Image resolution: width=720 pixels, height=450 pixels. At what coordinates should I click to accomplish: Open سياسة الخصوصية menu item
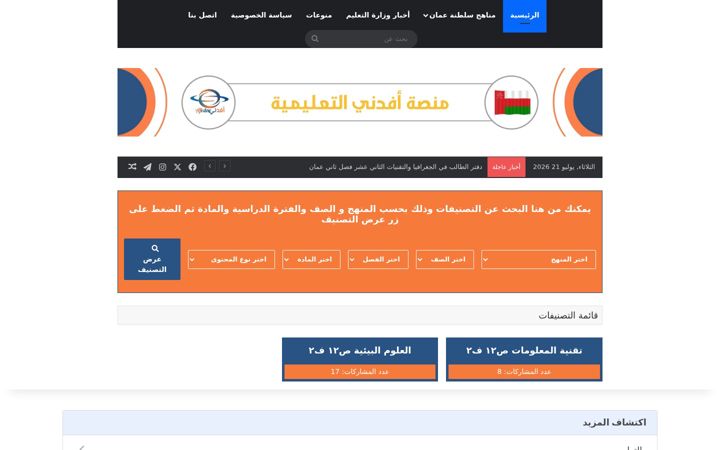pyautogui.click(x=261, y=15)
